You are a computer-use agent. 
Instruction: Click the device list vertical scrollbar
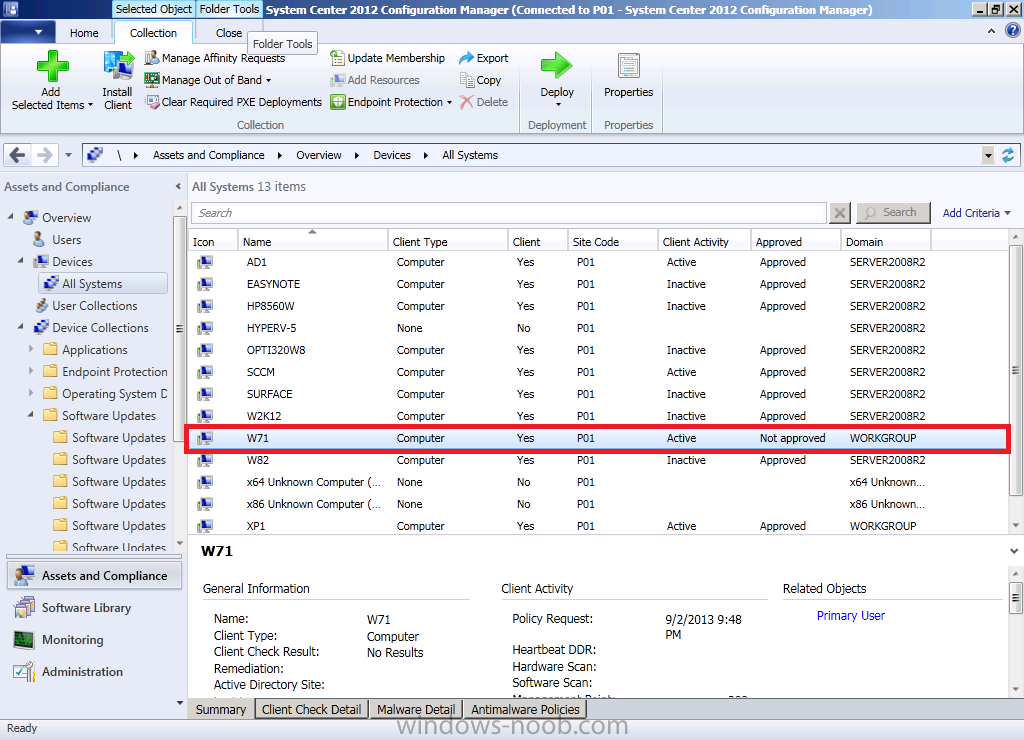pyautogui.click(x=1015, y=371)
